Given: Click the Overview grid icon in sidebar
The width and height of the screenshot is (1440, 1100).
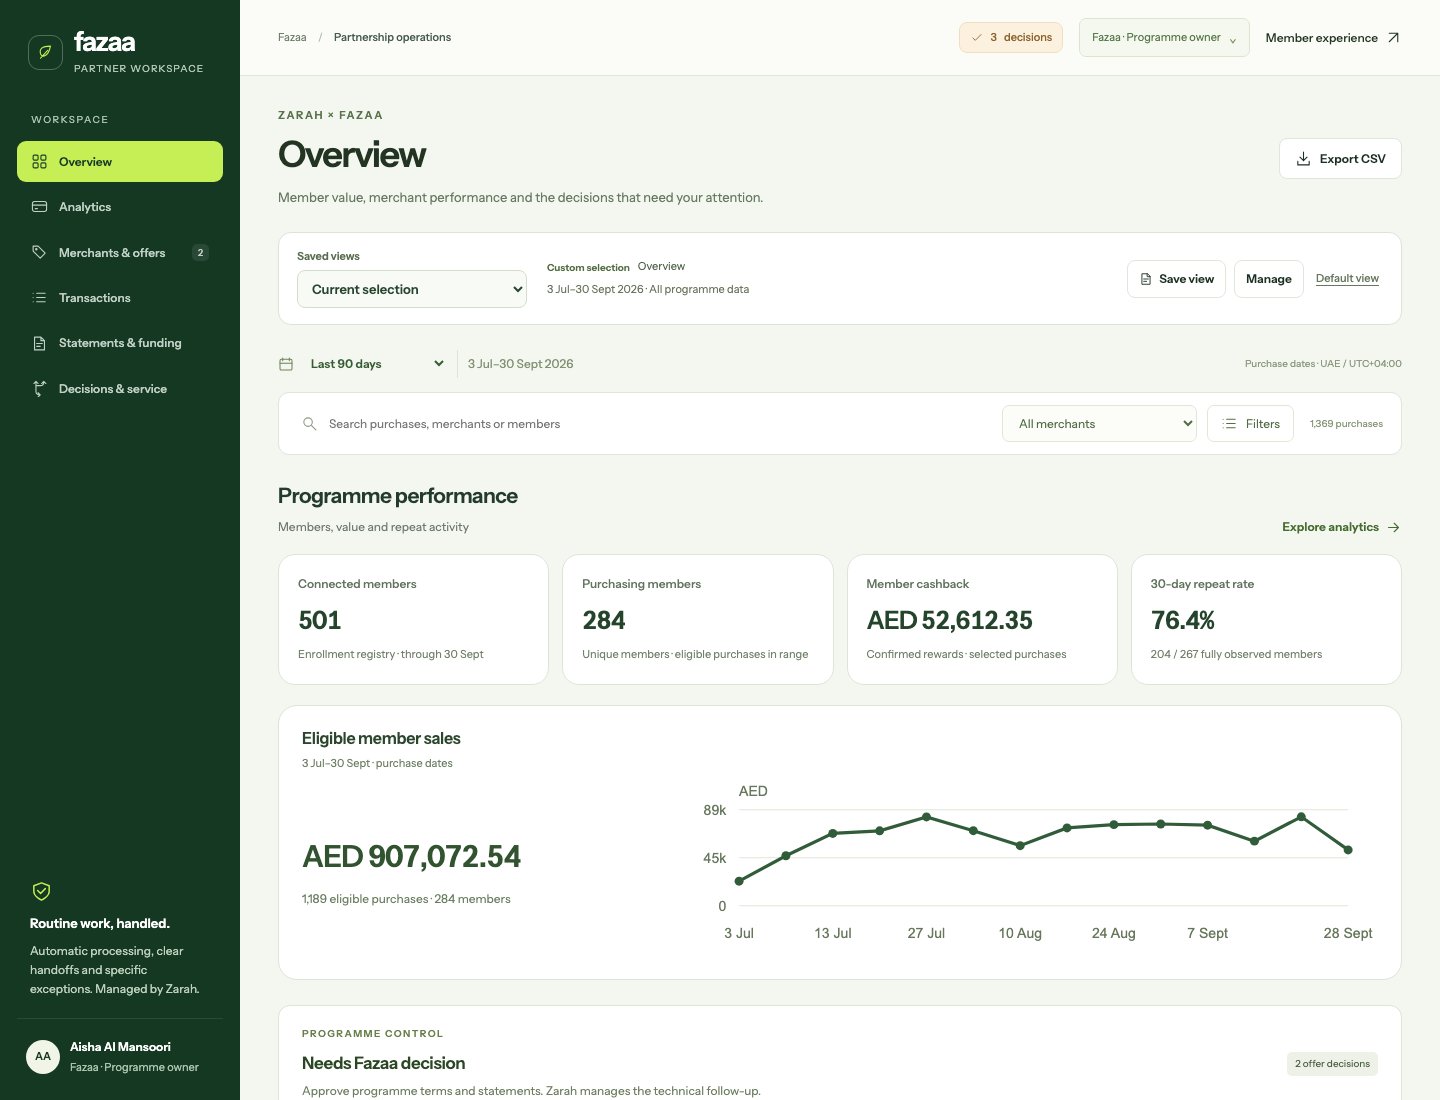Looking at the screenshot, I should coord(40,162).
